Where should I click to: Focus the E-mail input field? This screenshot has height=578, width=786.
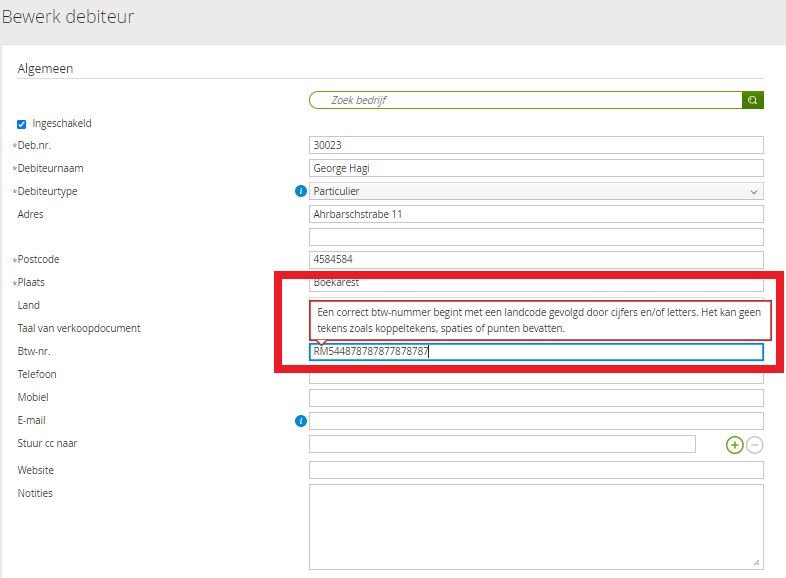[x=536, y=421]
